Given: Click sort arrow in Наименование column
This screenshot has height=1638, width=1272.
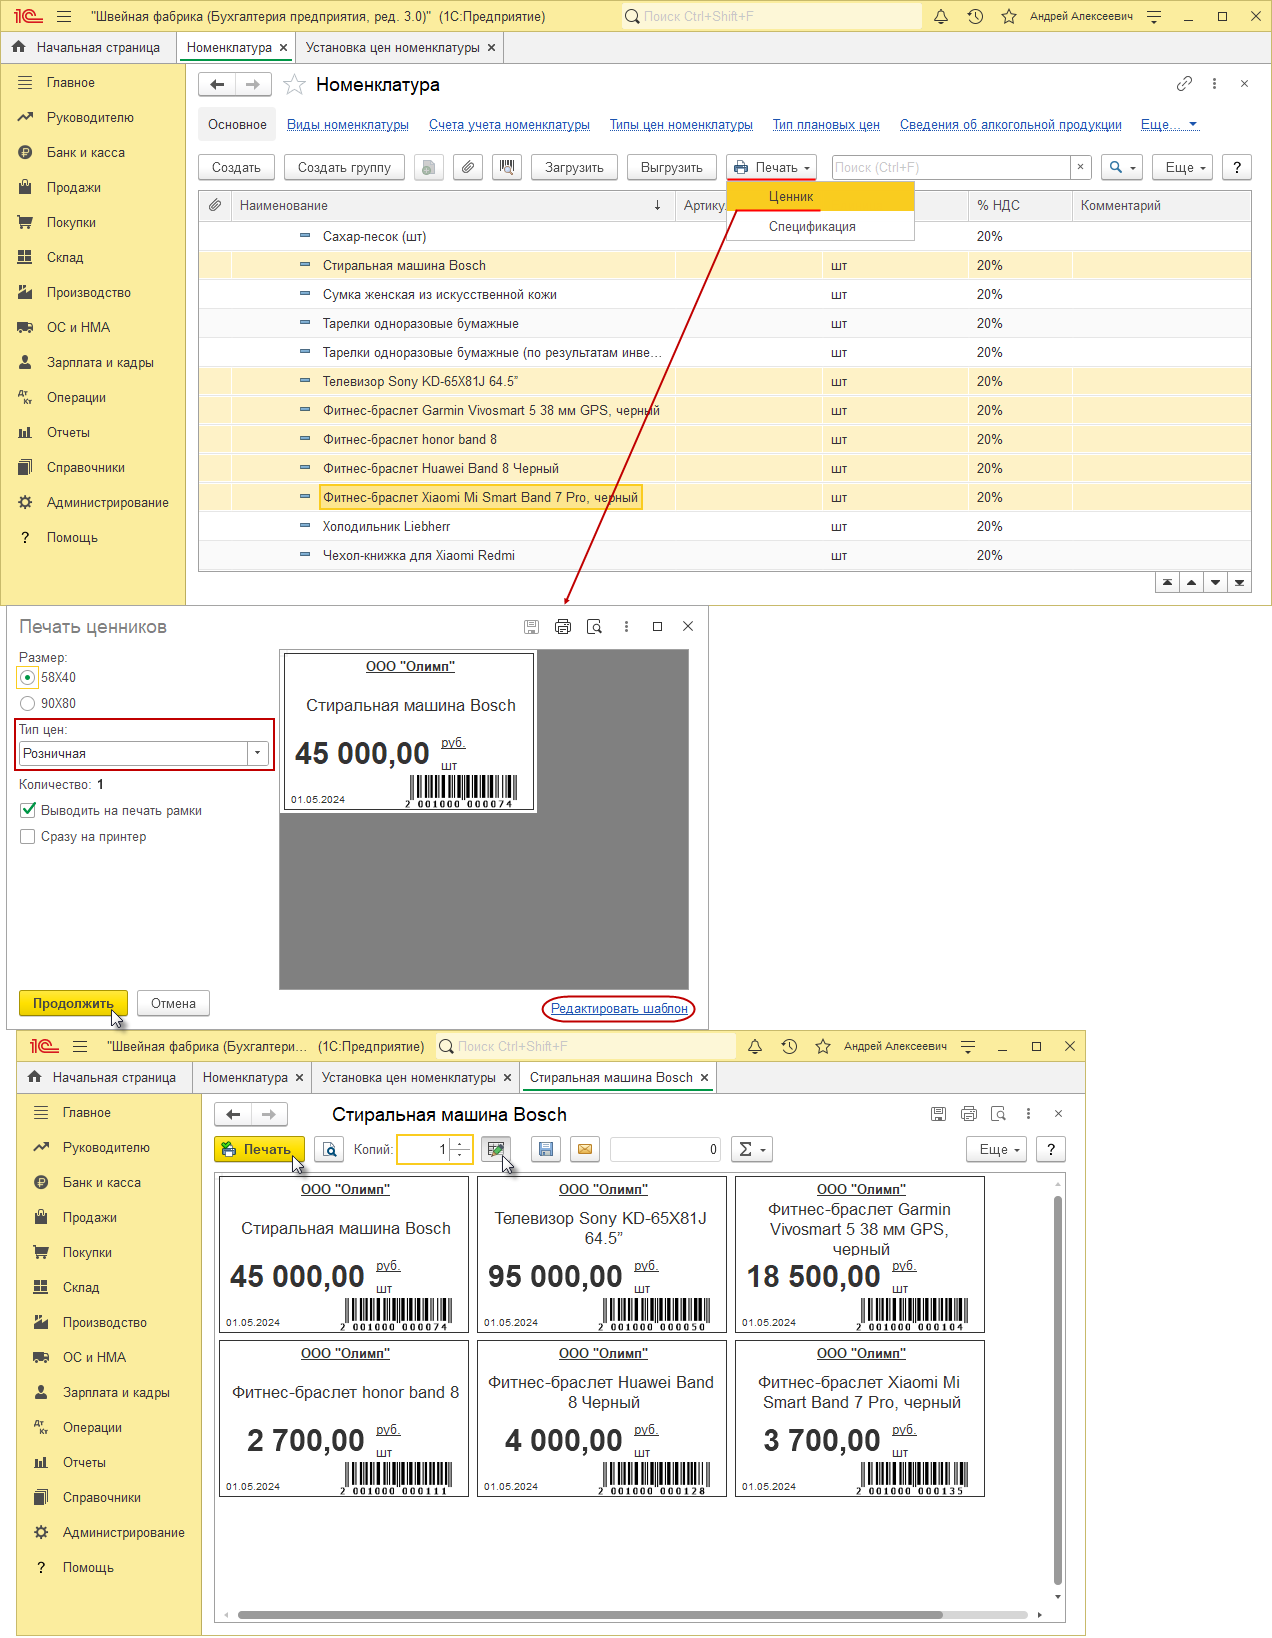Looking at the screenshot, I should coord(657,205).
